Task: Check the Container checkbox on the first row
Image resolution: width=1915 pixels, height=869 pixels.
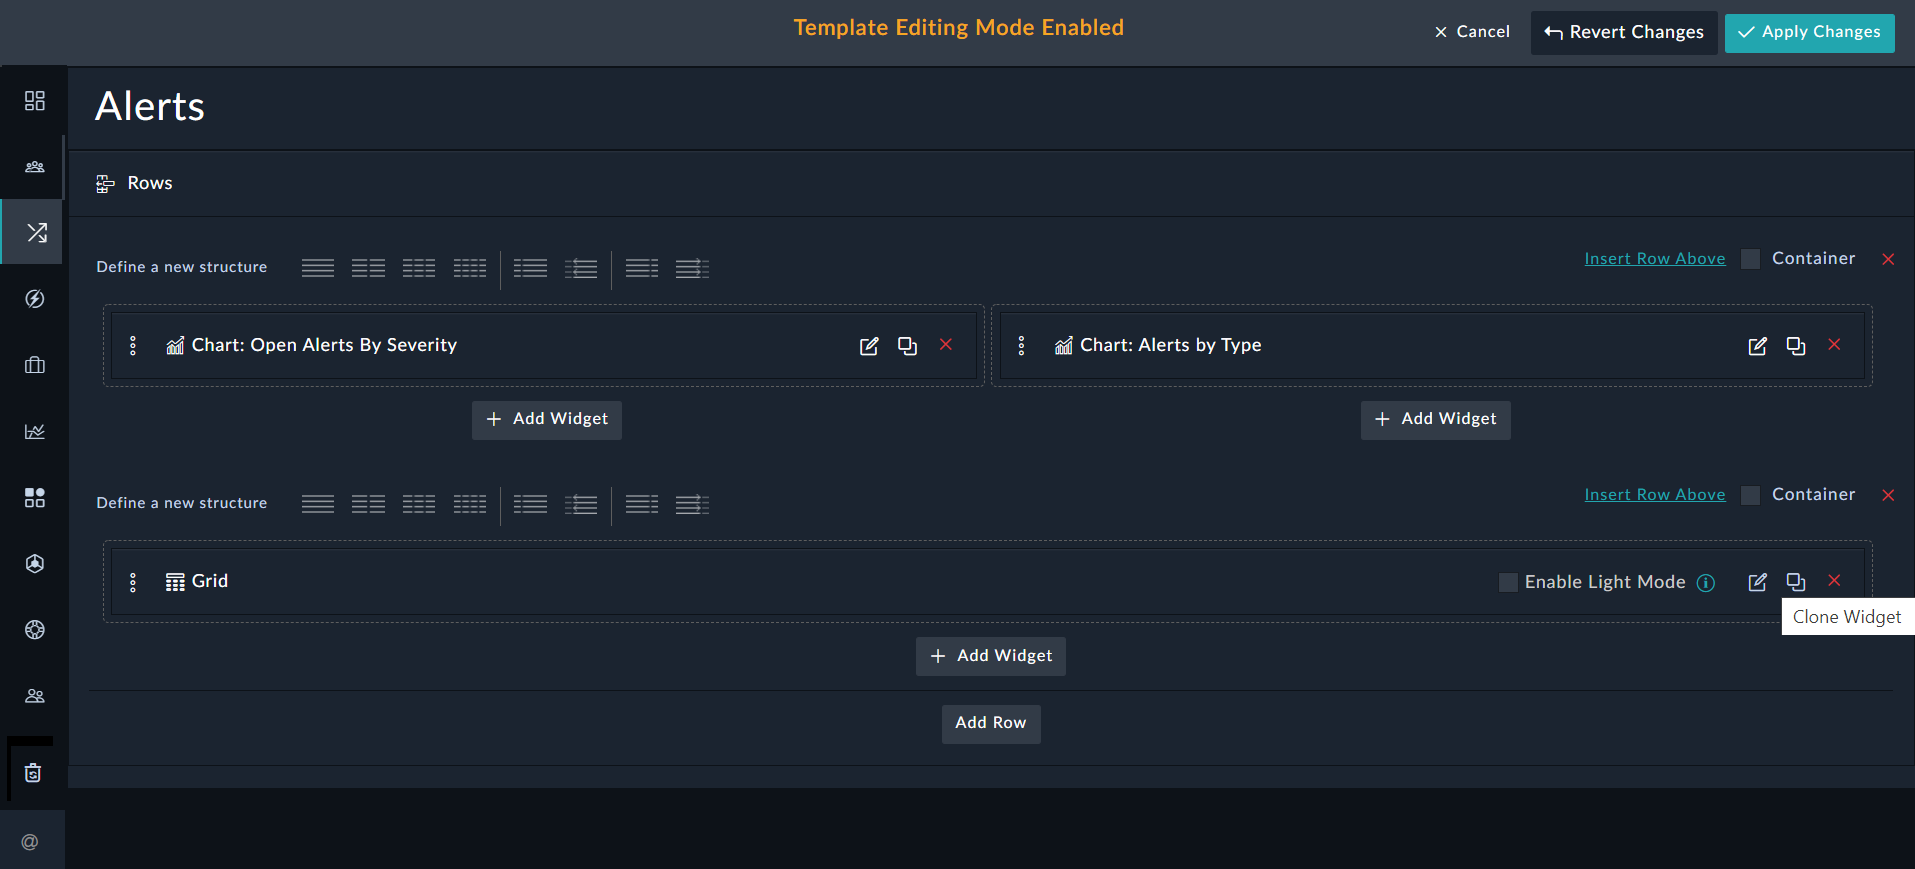Action: (x=1750, y=258)
